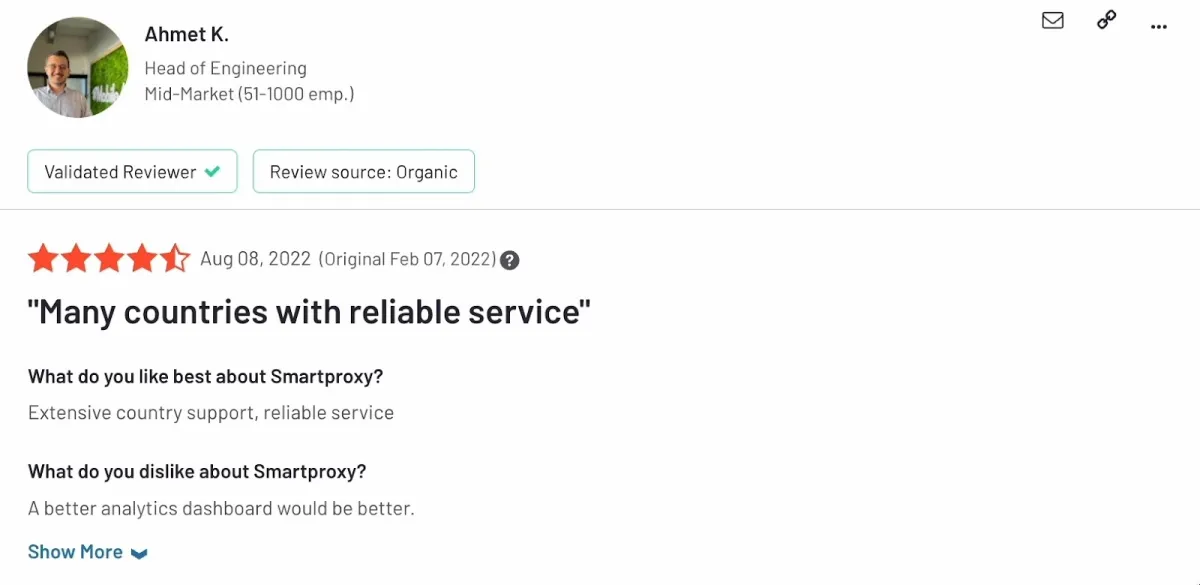Click the green Validated Reviewer checkmark
The image size is (1200, 585).
212,172
